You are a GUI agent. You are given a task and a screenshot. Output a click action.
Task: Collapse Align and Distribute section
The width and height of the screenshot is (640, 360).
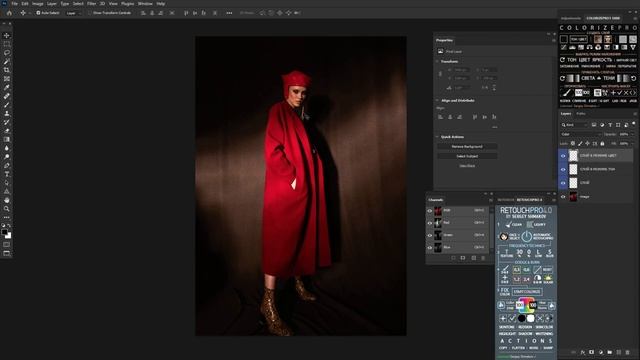pyautogui.click(x=437, y=100)
